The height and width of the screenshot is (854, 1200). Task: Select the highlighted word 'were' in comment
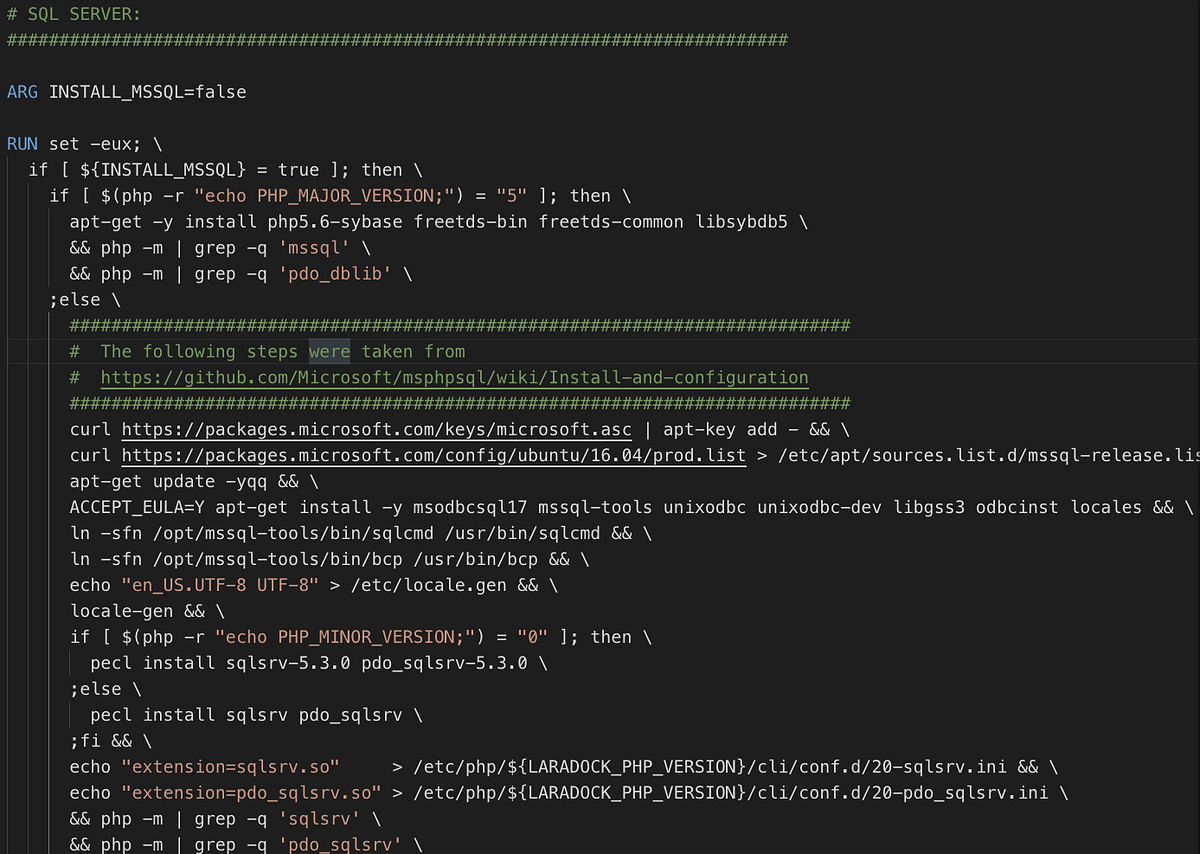point(329,351)
